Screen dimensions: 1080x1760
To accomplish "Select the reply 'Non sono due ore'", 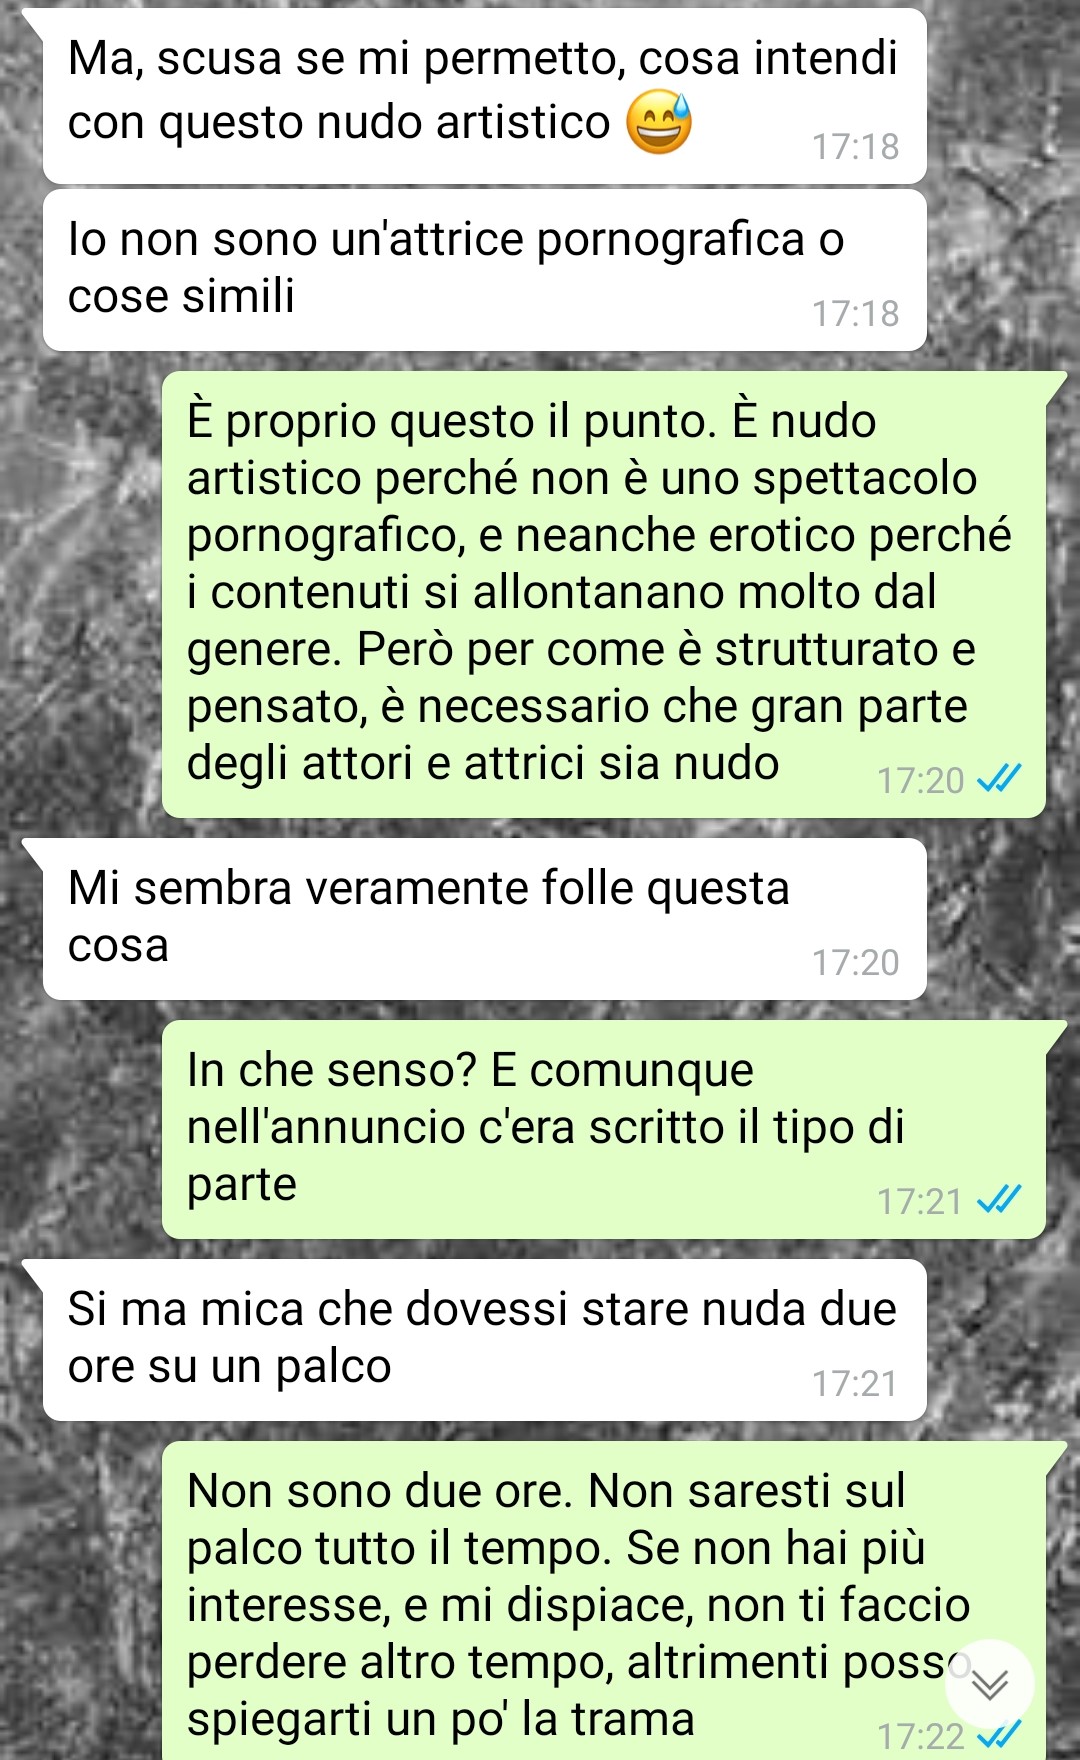I will [x=604, y=1600].
